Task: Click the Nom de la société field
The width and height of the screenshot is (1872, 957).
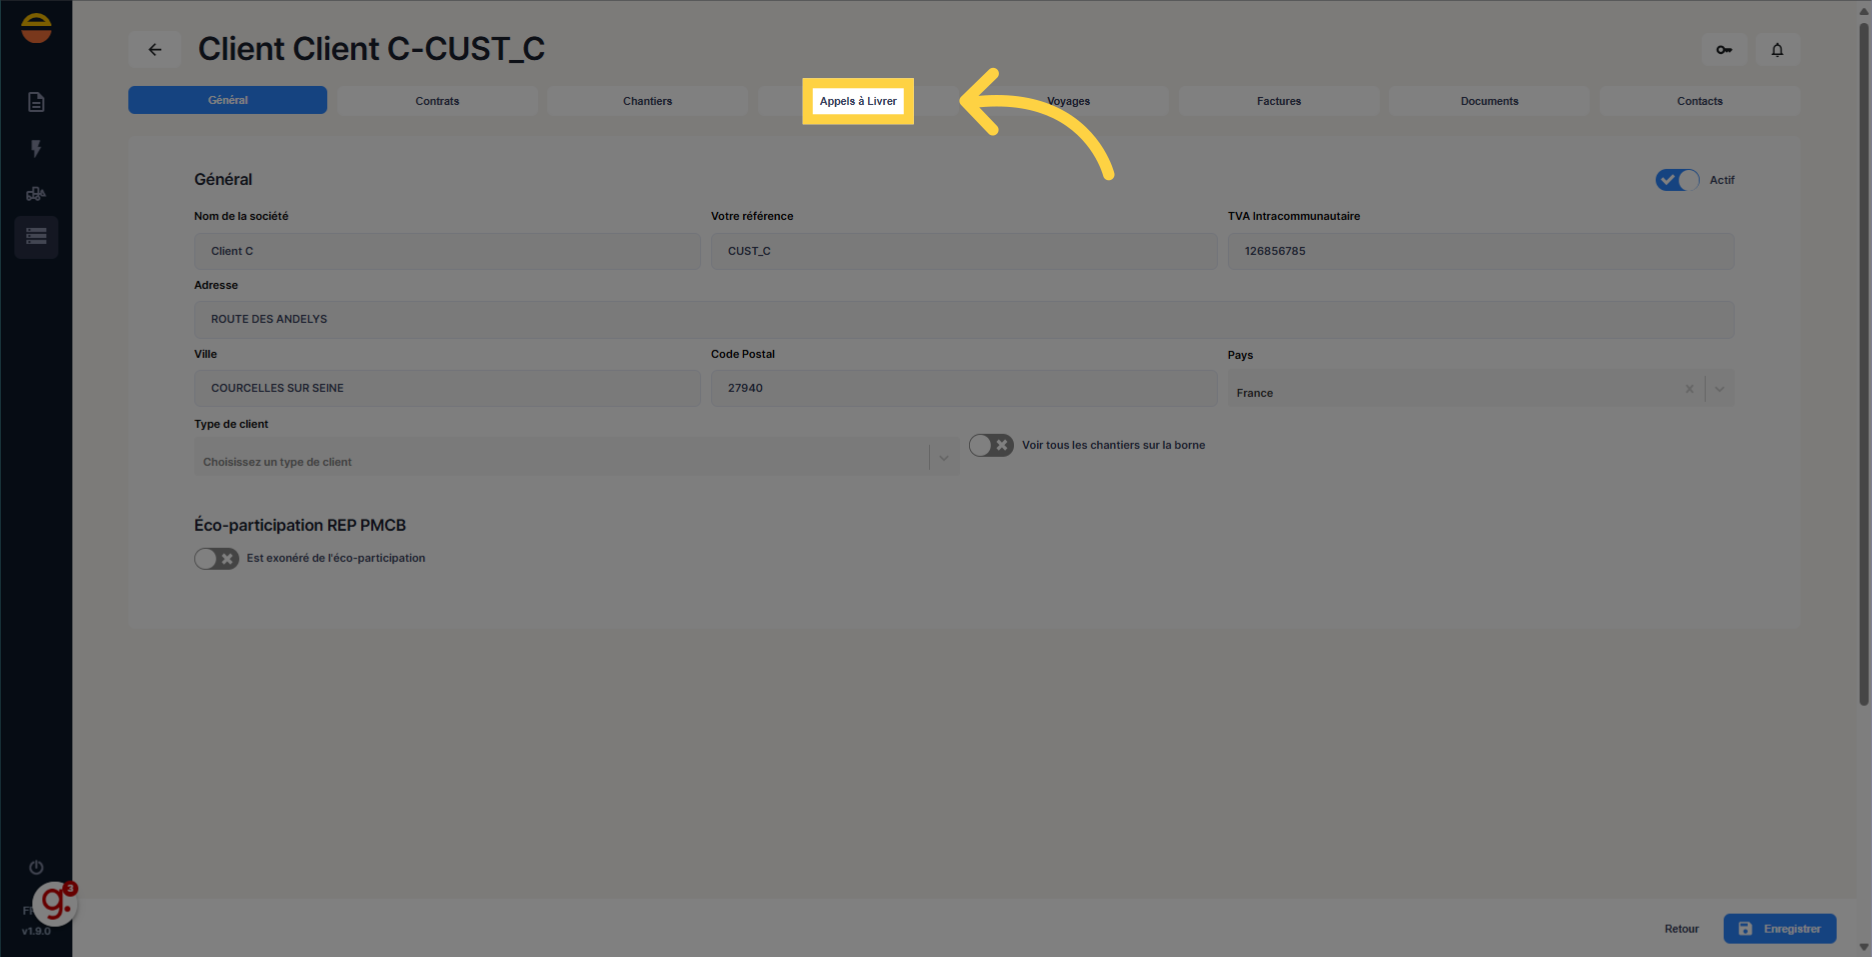Action: click(447, 251)
